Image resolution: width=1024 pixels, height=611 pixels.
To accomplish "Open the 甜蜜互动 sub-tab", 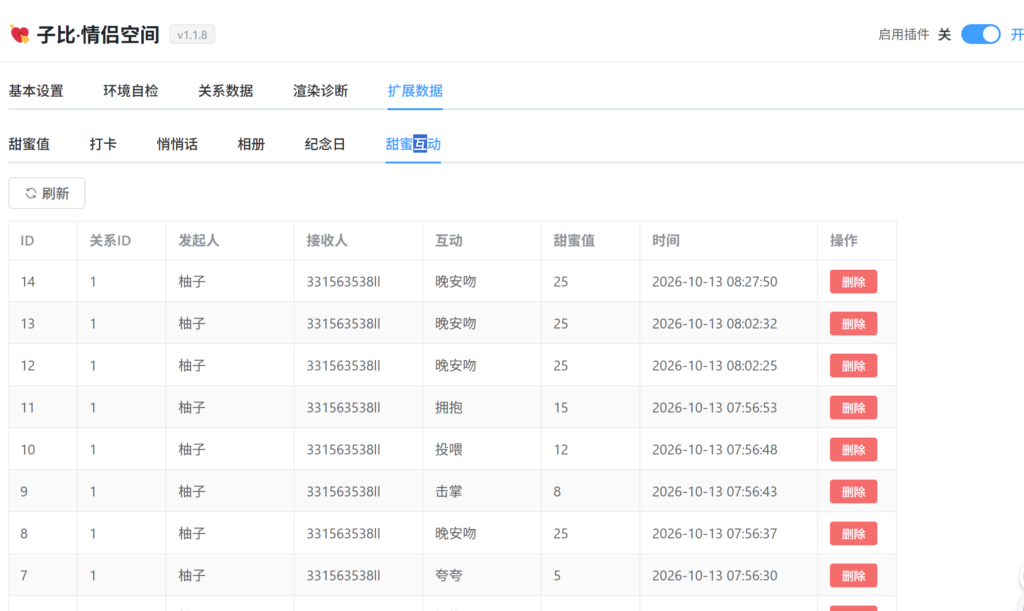I will [x=413, y=144].
